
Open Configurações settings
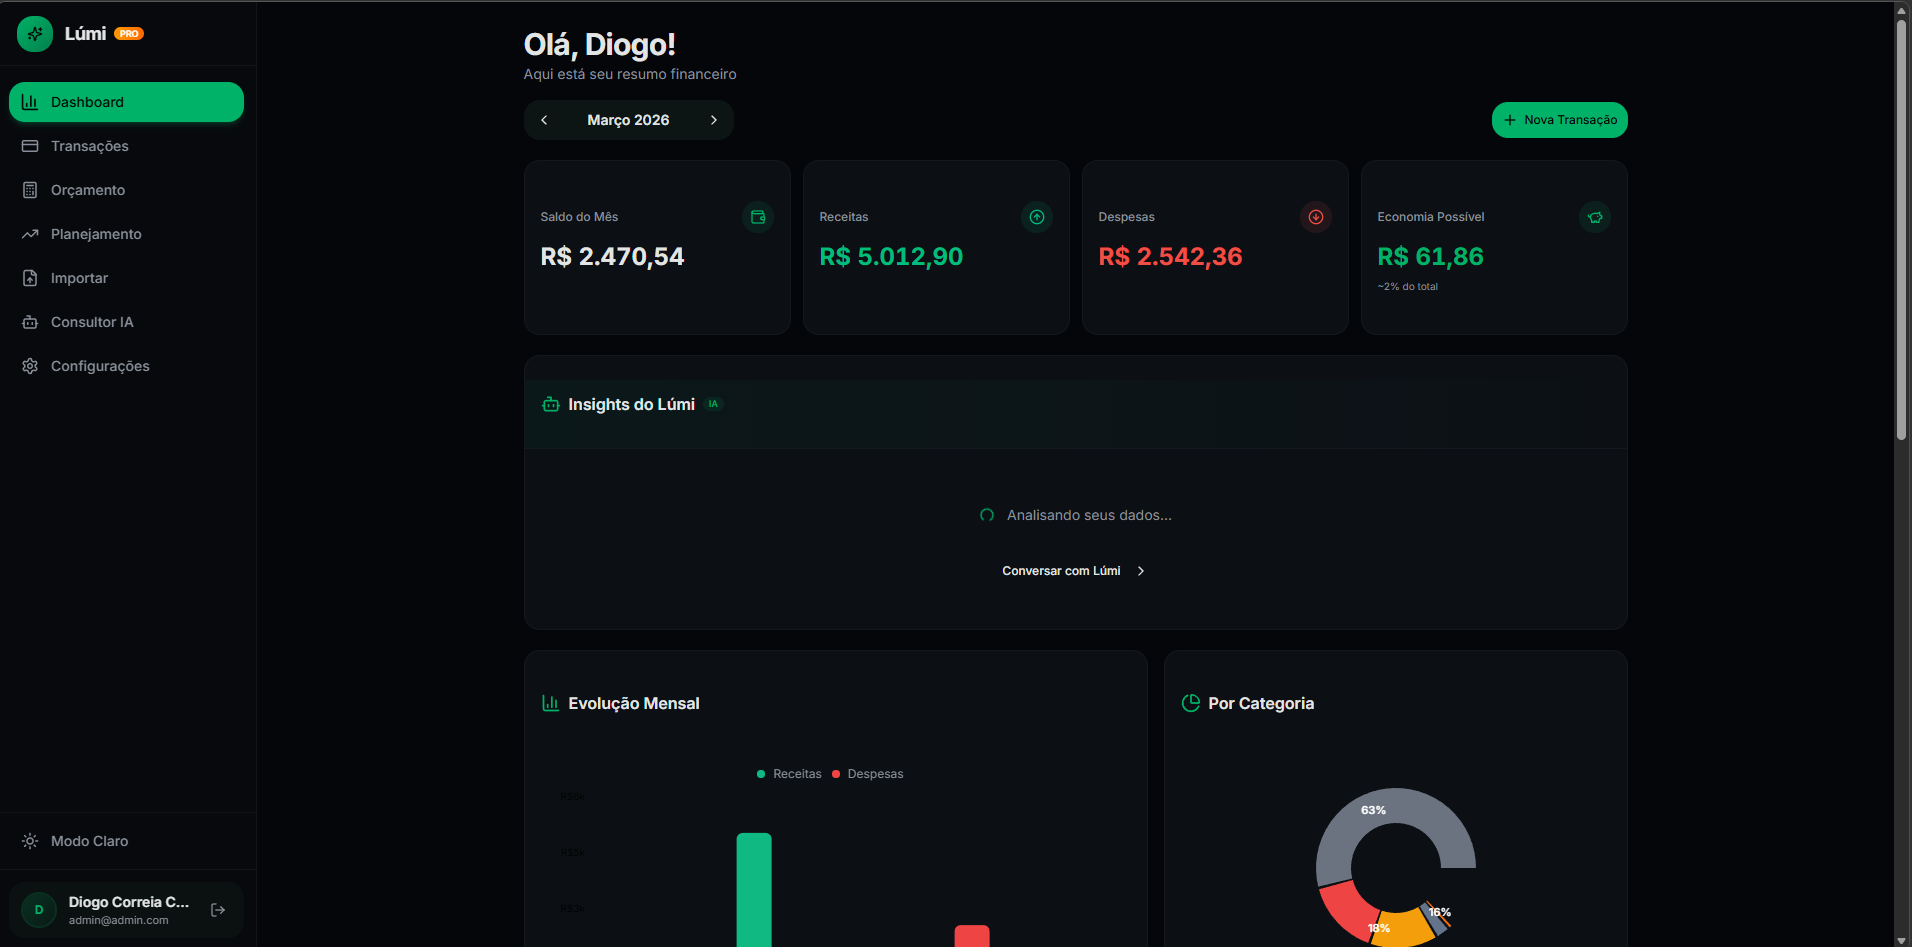click(126, 366)
